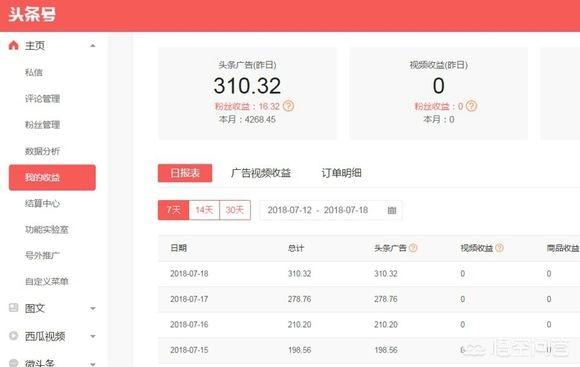Click the 西瓜视频 play icon
580x367 pixels.
[14, 336]
